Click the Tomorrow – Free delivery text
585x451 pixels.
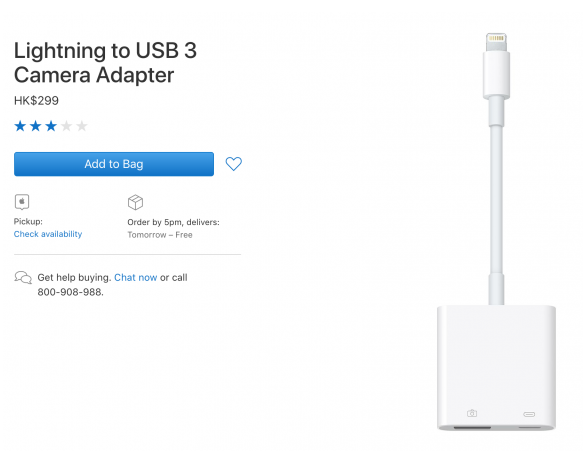[160, 235]
